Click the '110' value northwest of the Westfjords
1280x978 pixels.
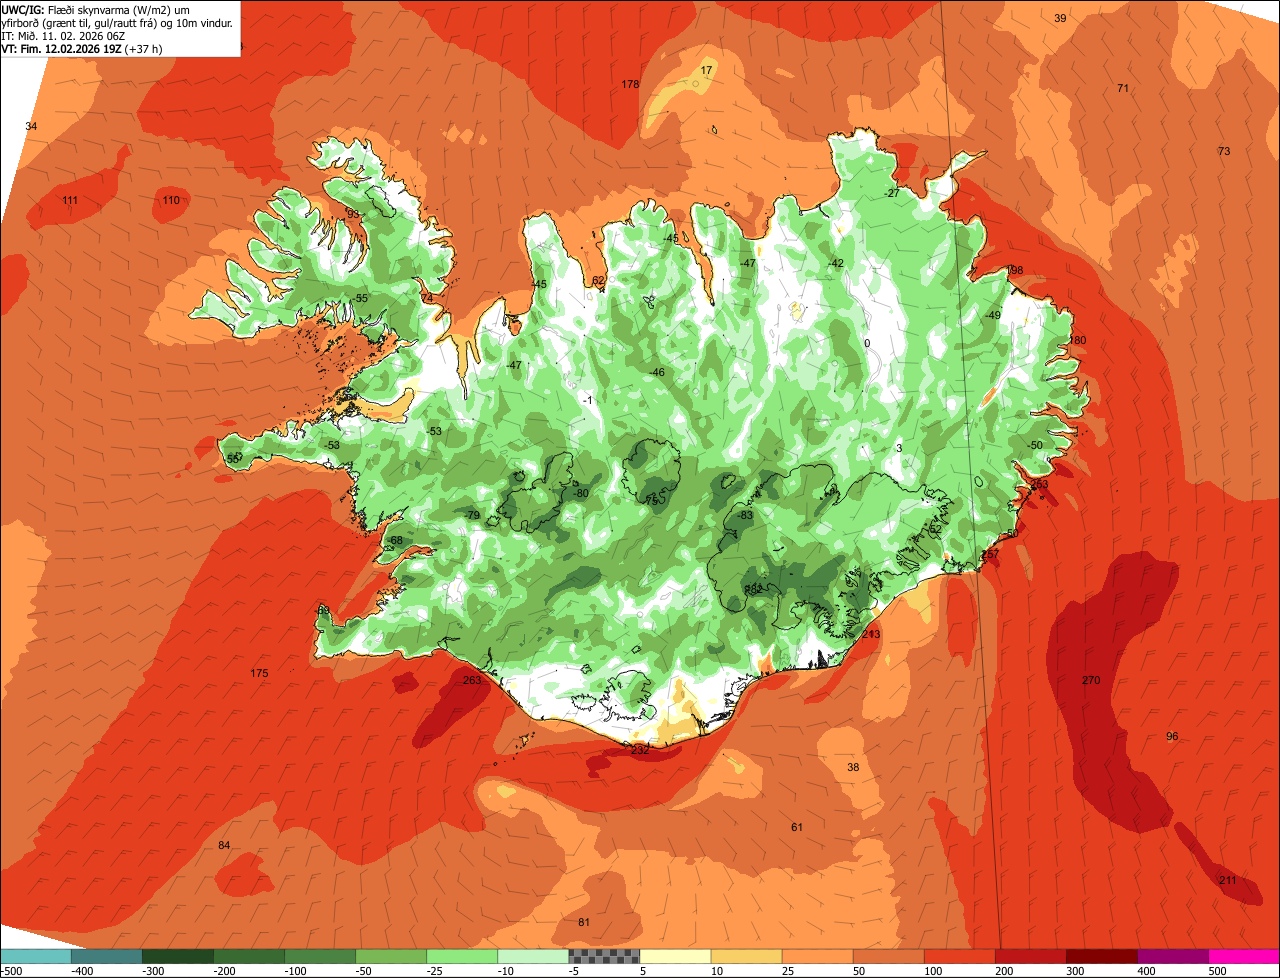point(171,200)
